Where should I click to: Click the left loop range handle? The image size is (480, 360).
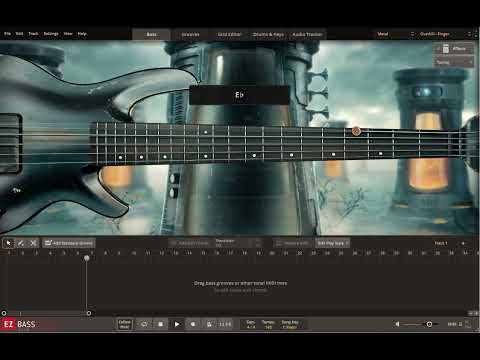point(4,313)
